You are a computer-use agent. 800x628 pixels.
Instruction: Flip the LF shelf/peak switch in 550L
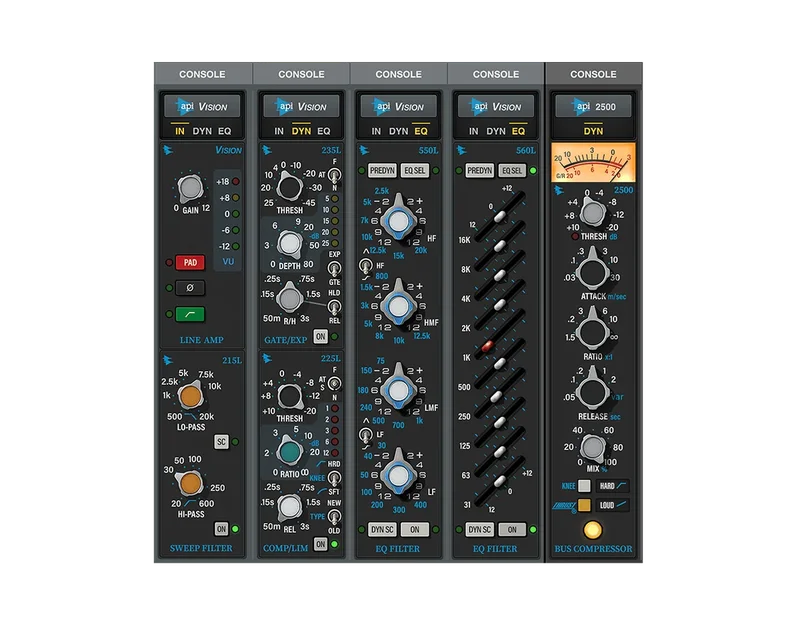pyautogui.click(x=365, y=435)
